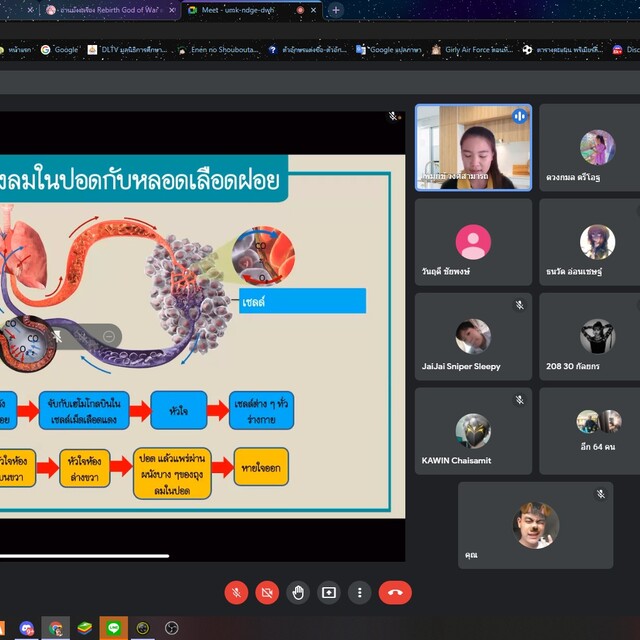Open the tile showing 64 other participants

point(598,431)
